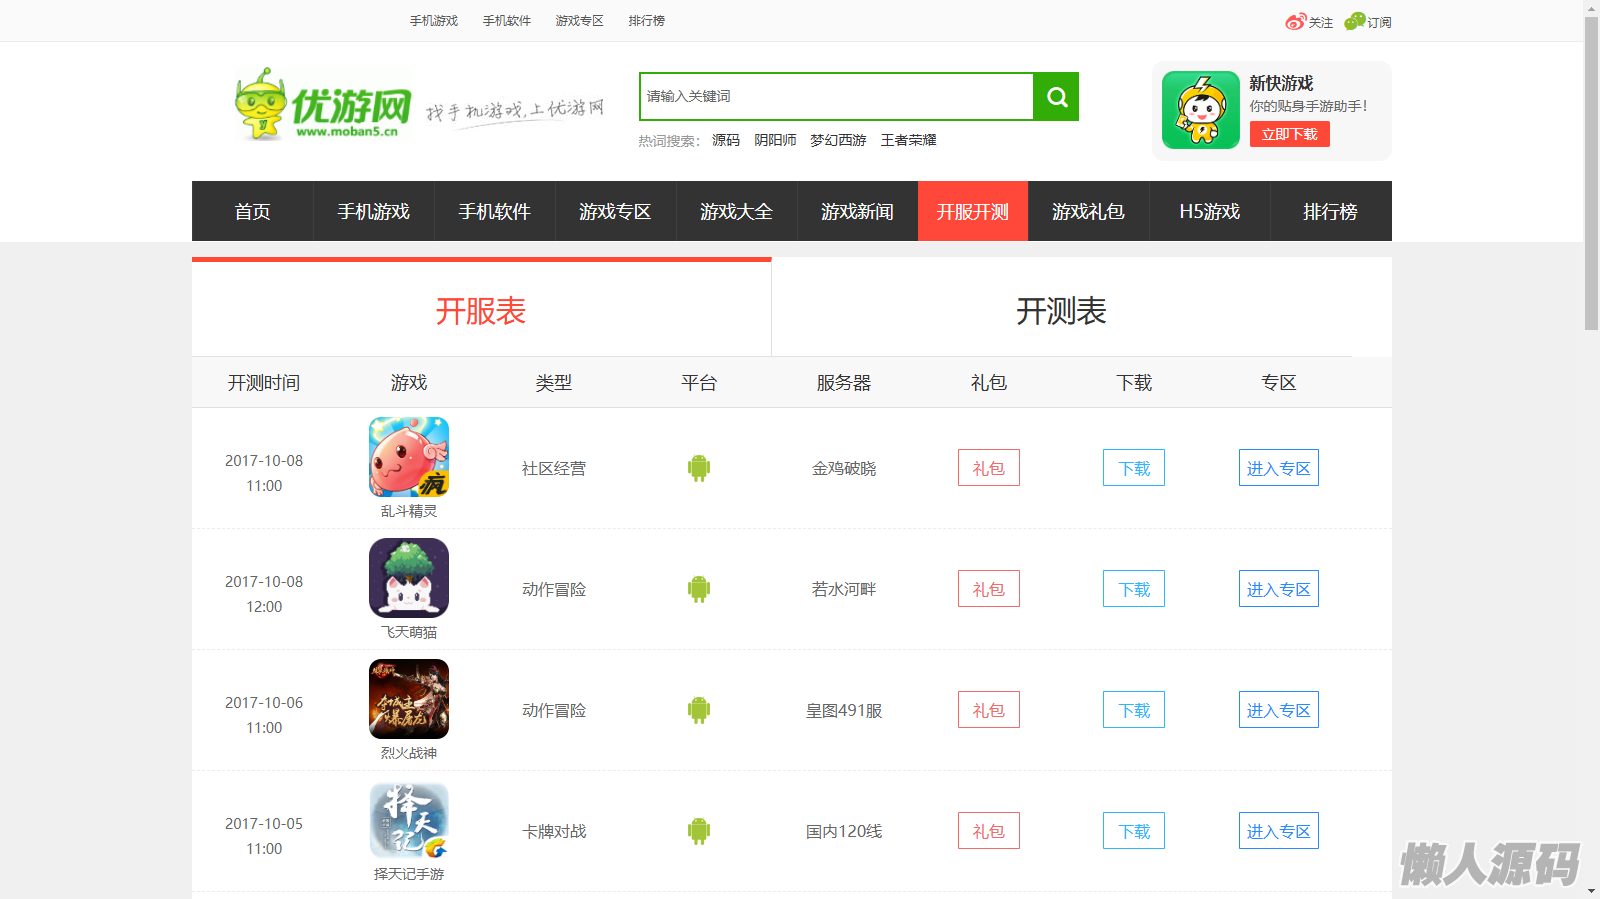Click hot search term 王者荣耀
This screenshot has width=1600, height=899.
click(909, 140)
